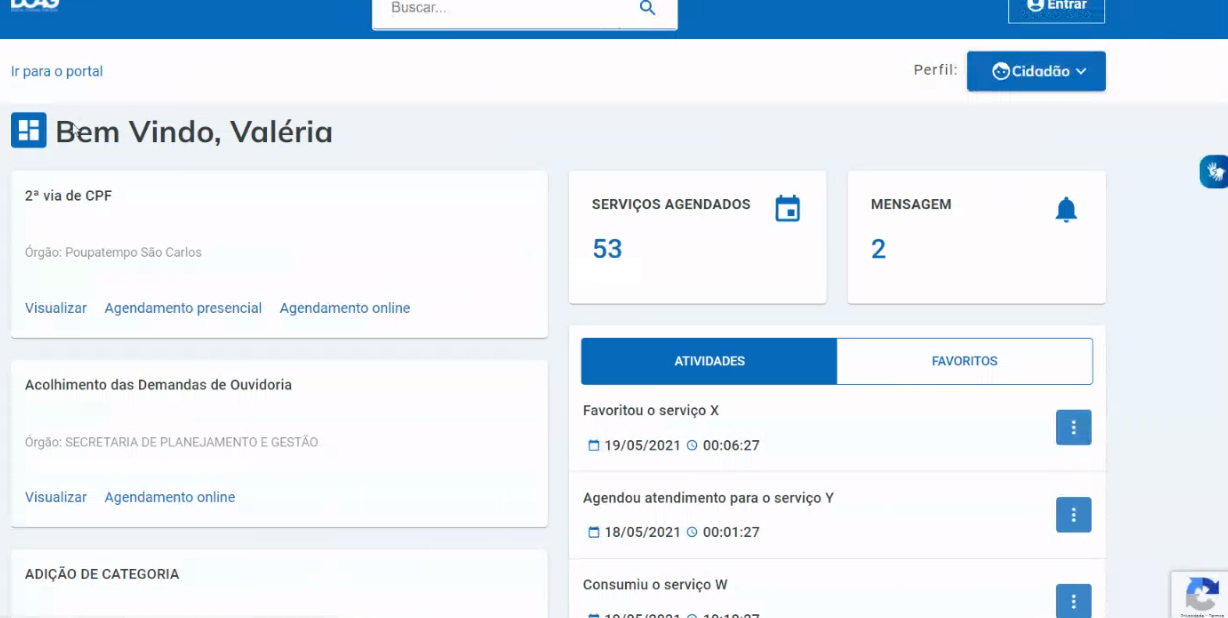
Task: Click the bell icon in Mensagem card
Action: (1067, 210)
